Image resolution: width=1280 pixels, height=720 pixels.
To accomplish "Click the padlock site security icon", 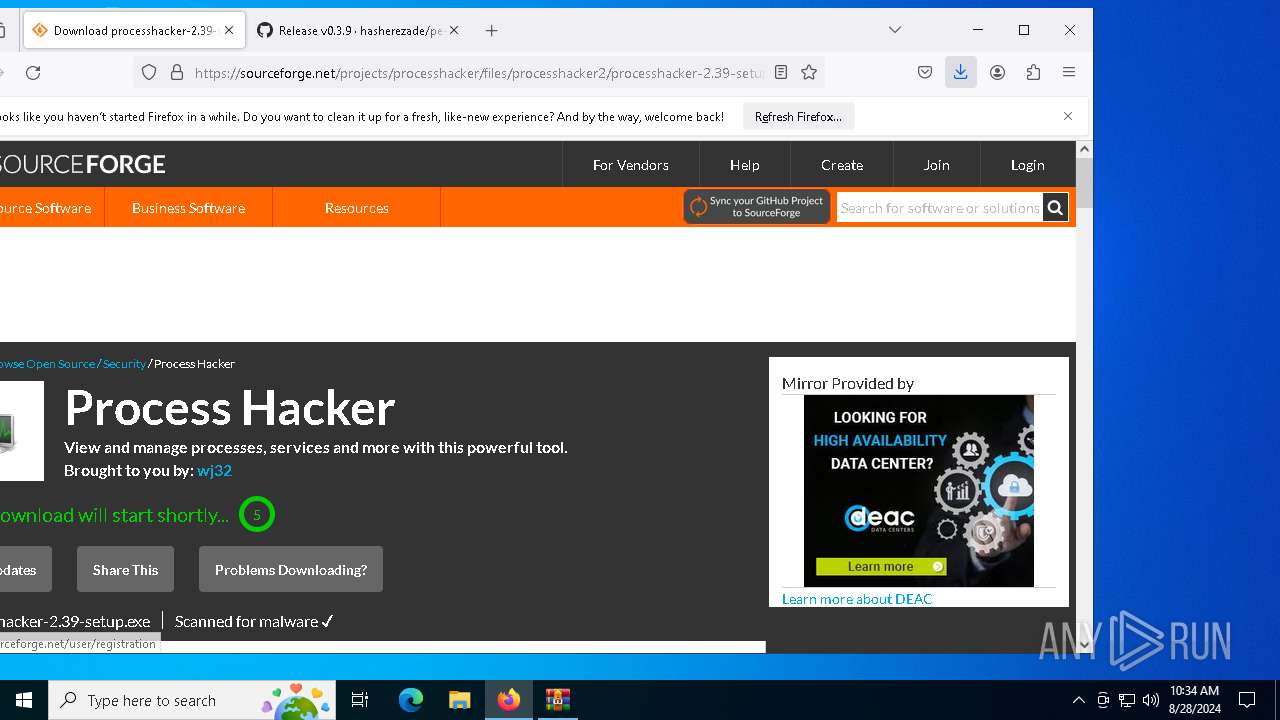I will [x=177, y=72].
